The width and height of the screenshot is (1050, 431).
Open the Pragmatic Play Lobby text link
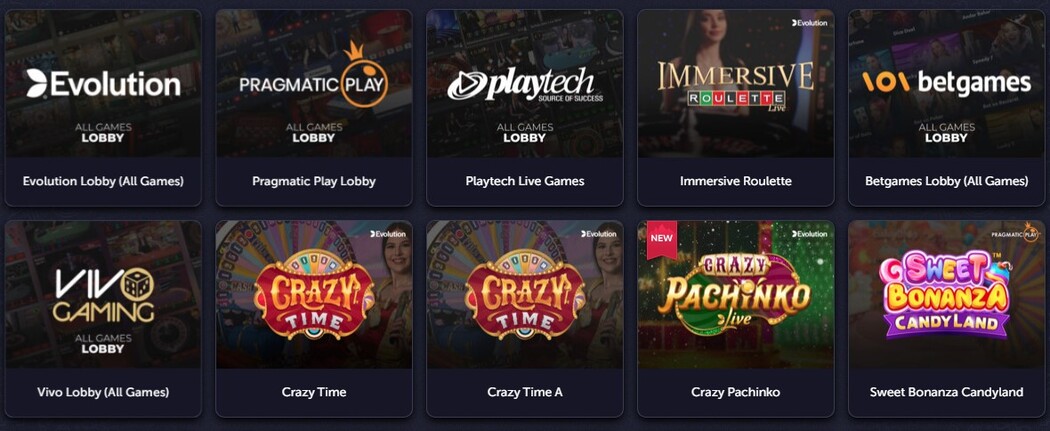314,181
